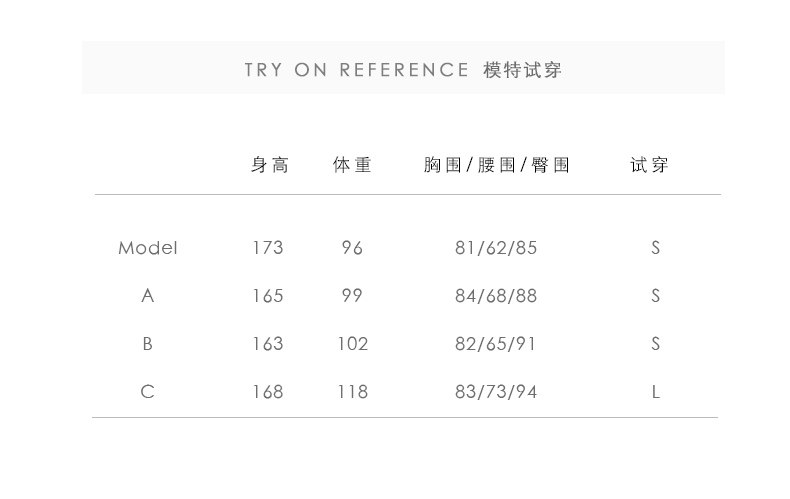Select the Model row label

pos(147,248)
